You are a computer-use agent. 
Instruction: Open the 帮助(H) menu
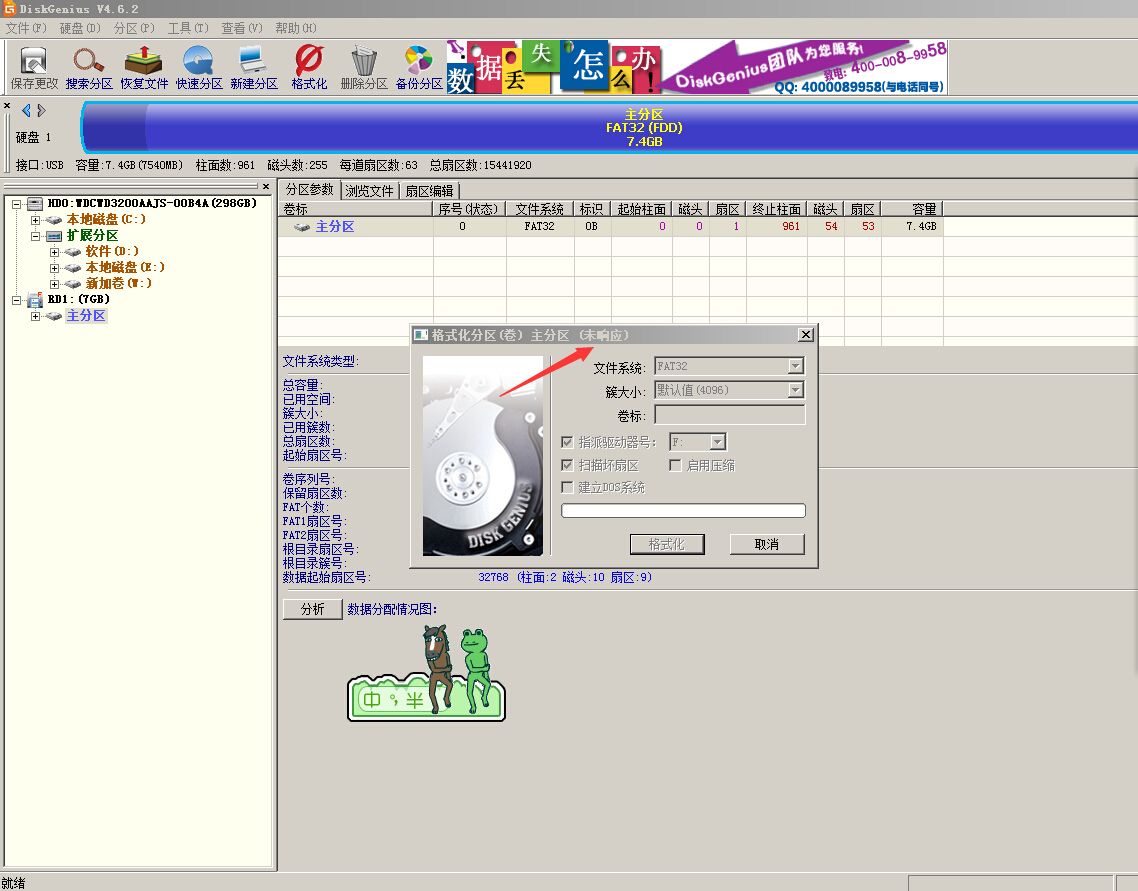point(295,28)
